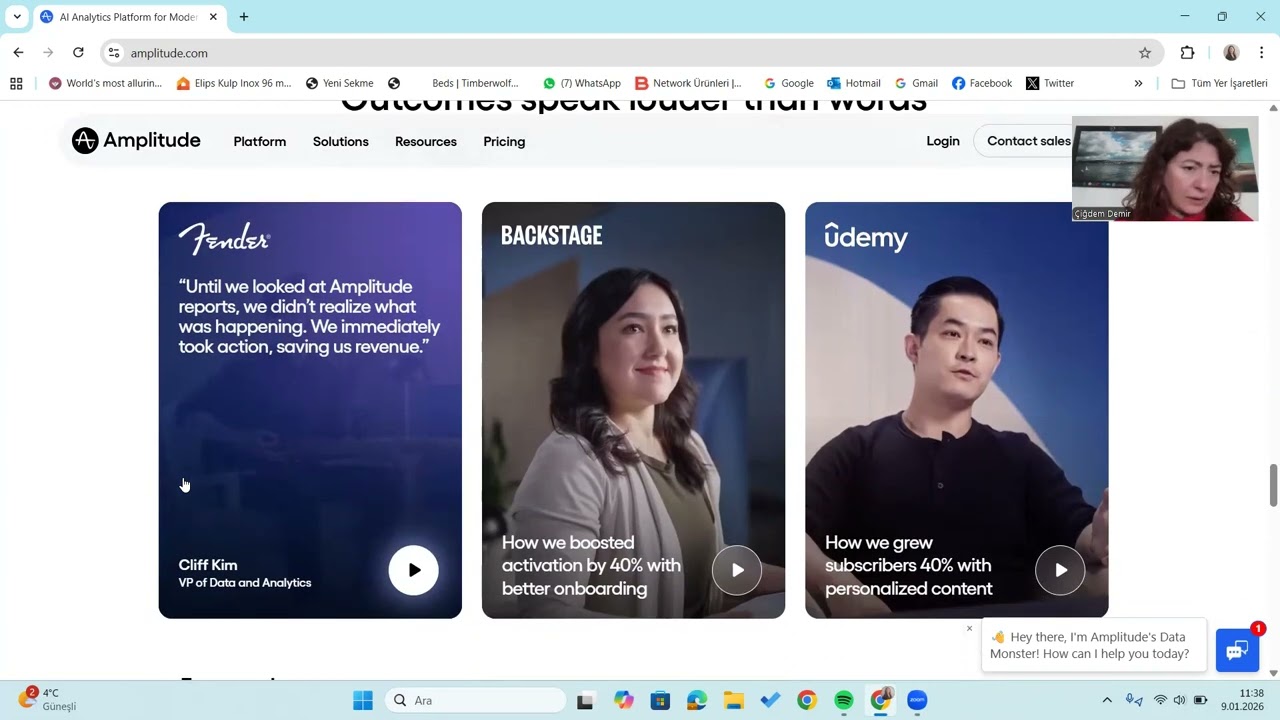
Task: Open the Twitter bookmark
Action: pyautogui.click(x=1050, y=83)
